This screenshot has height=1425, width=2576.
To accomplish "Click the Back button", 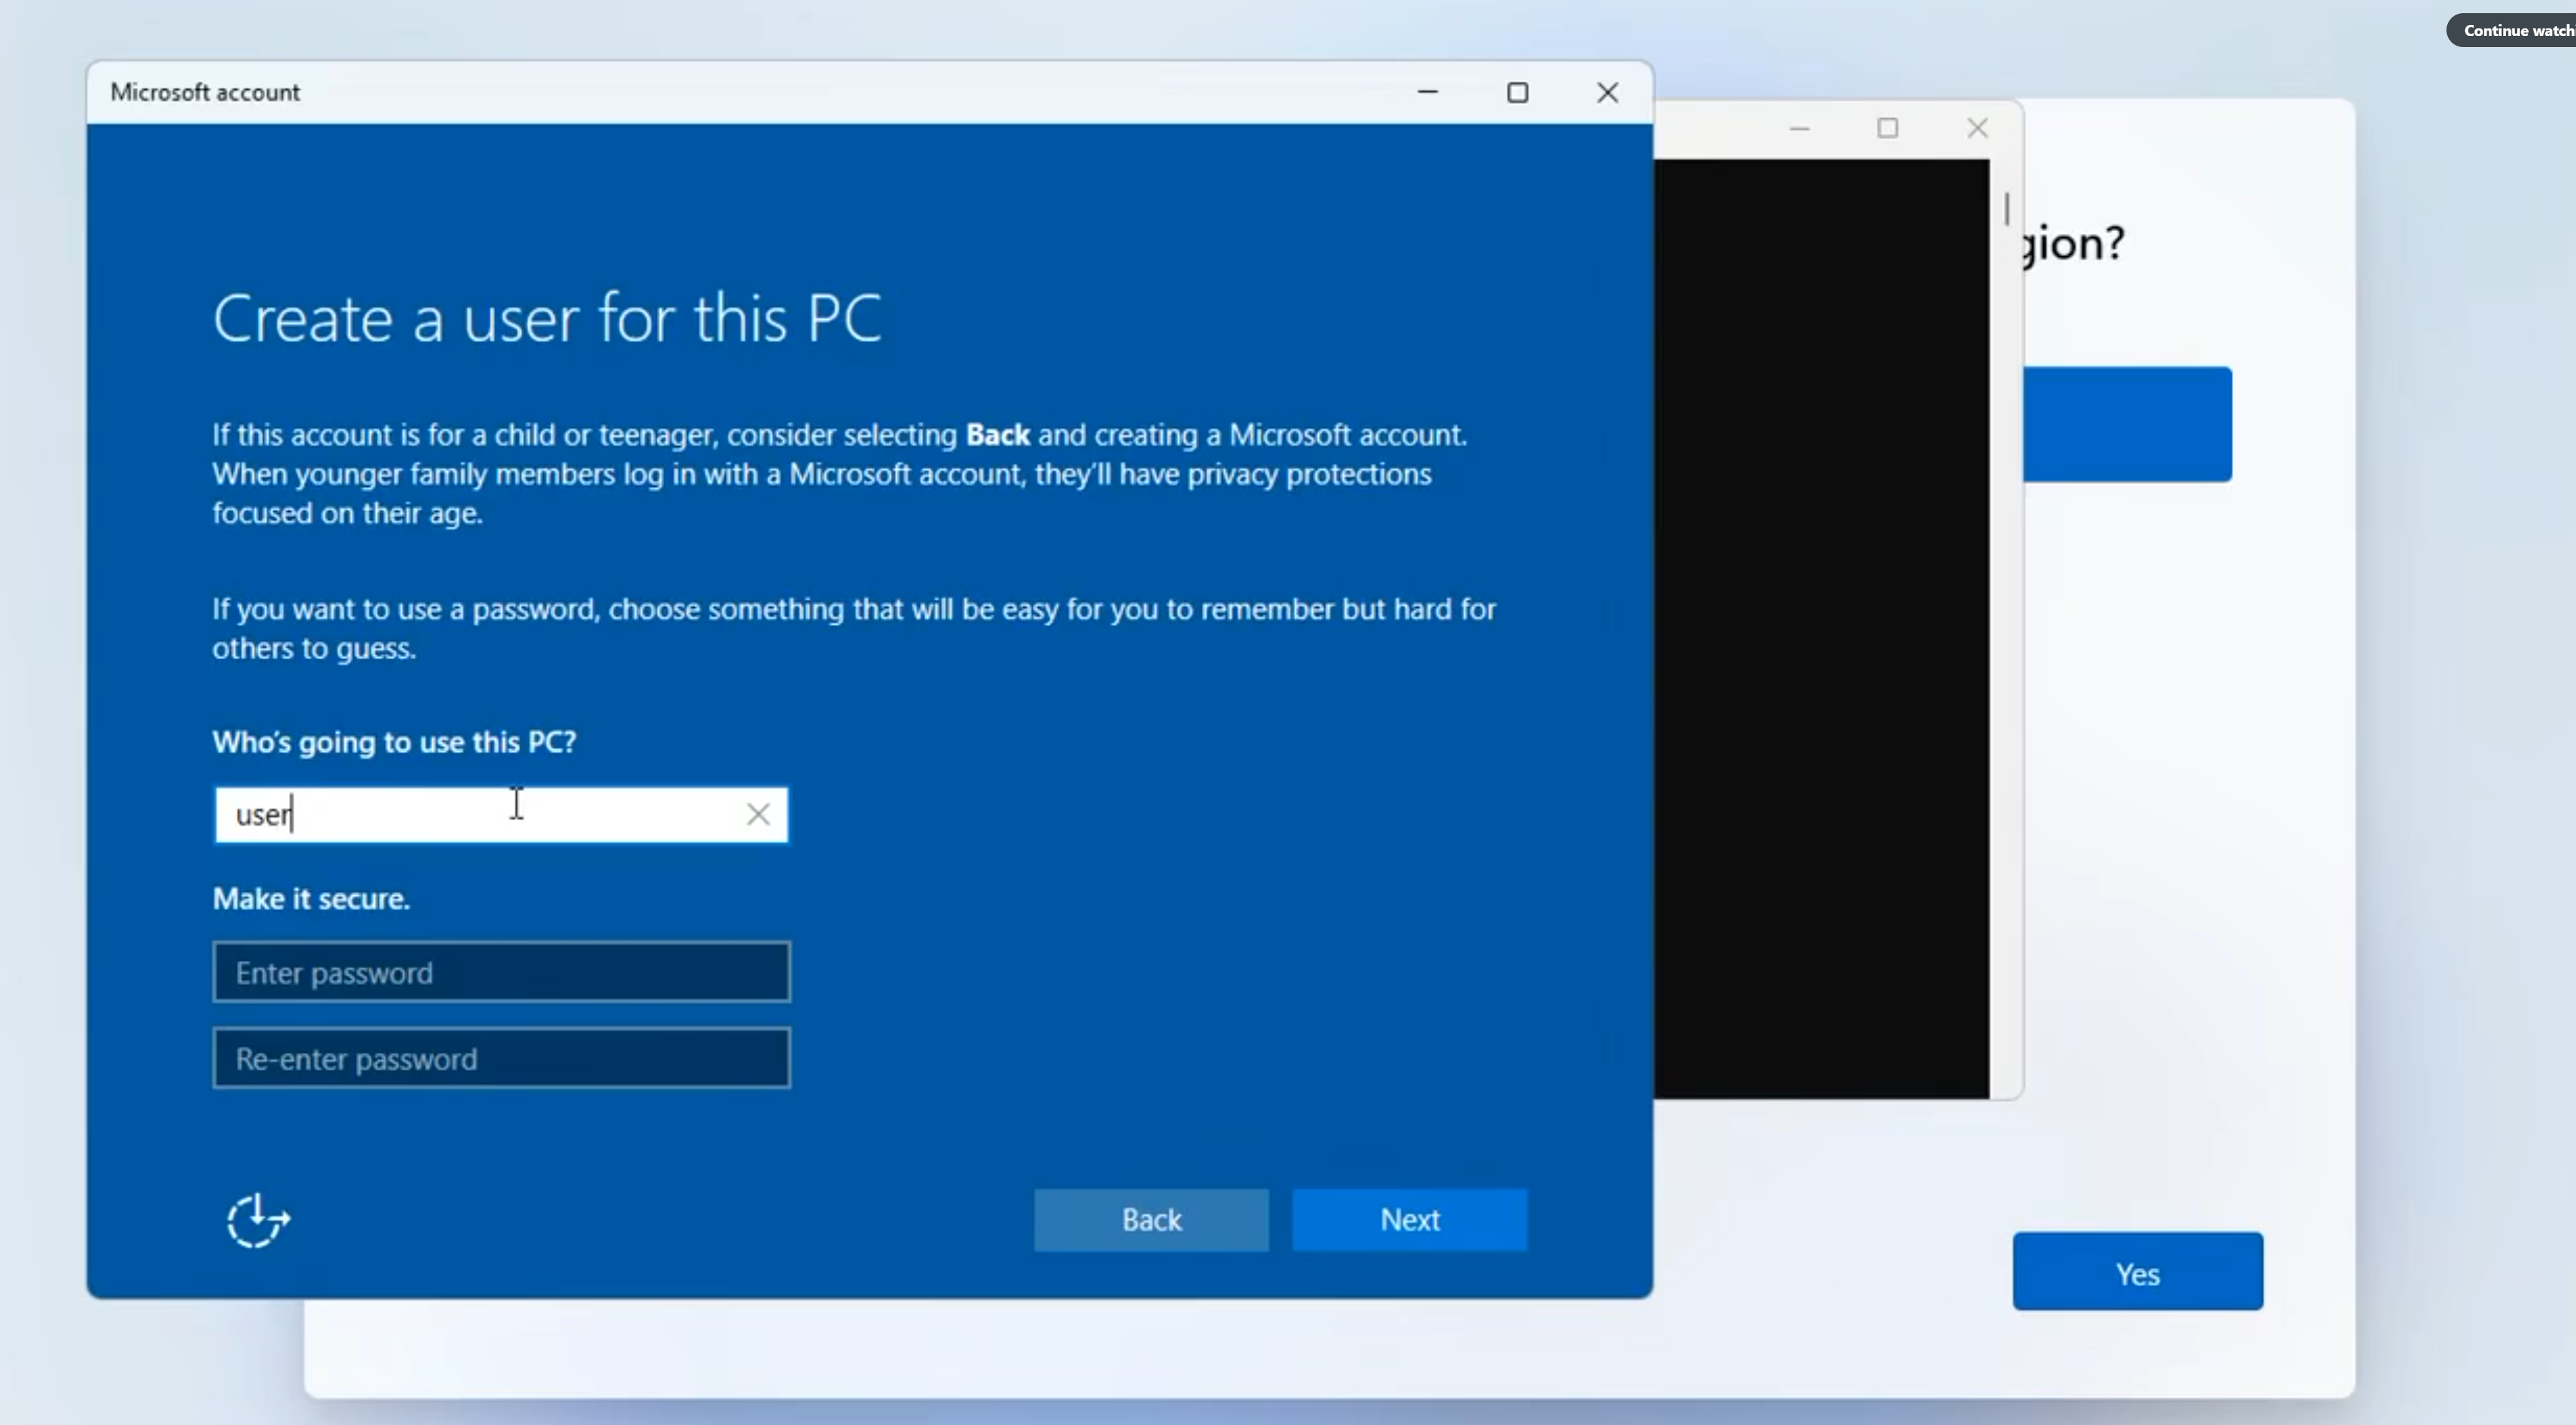I will (x=1151, y=1219).
